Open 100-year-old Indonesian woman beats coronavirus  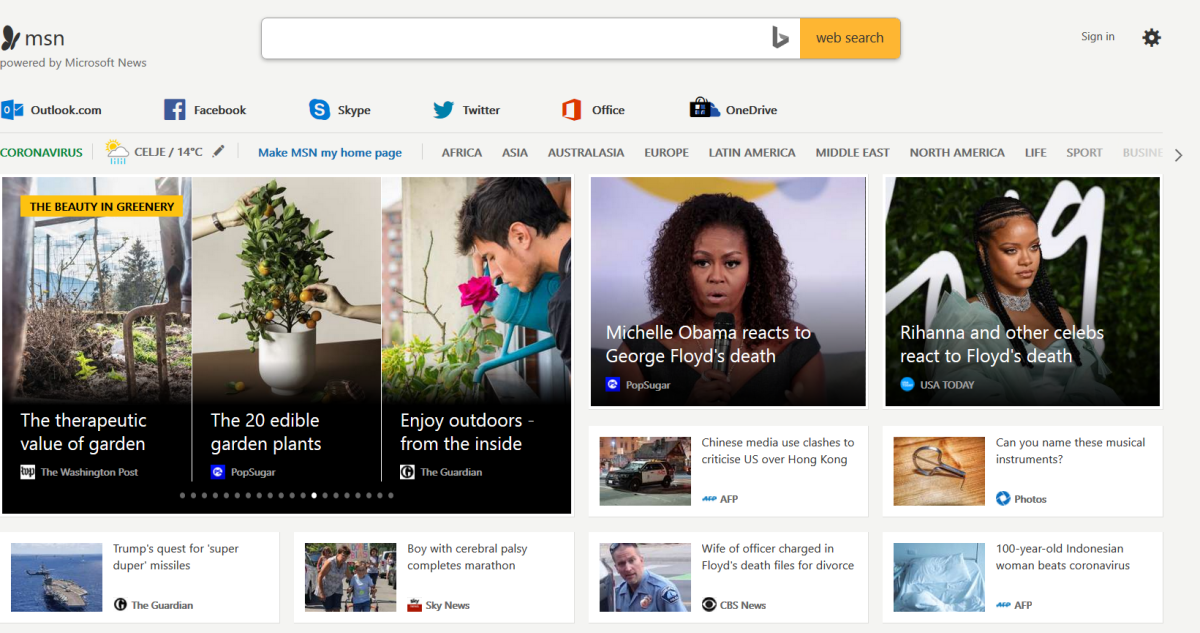[1063, 557]
